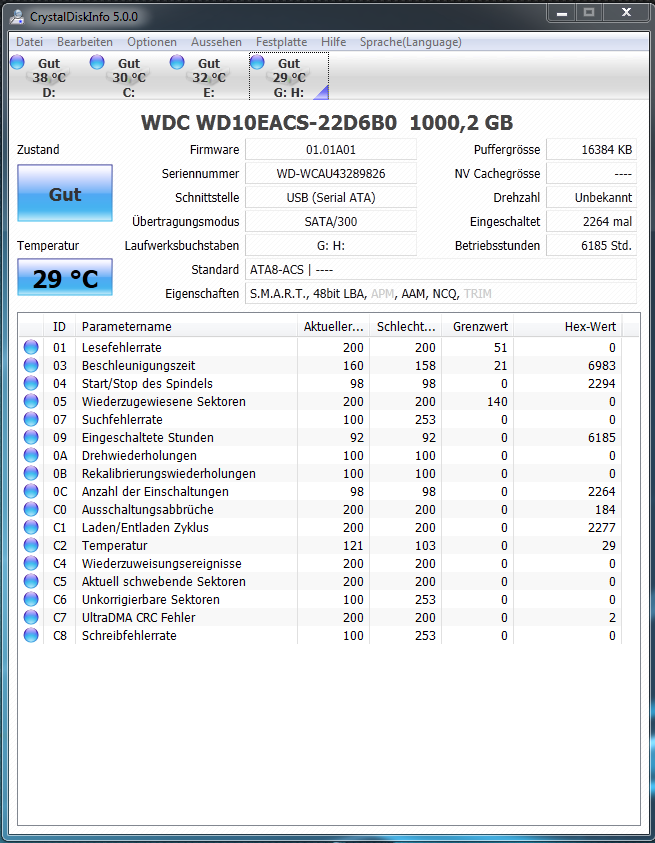The width and height of the screenshot is (655, 843).
Task: Click the Schlecht... column header
Action: (406, 326)
